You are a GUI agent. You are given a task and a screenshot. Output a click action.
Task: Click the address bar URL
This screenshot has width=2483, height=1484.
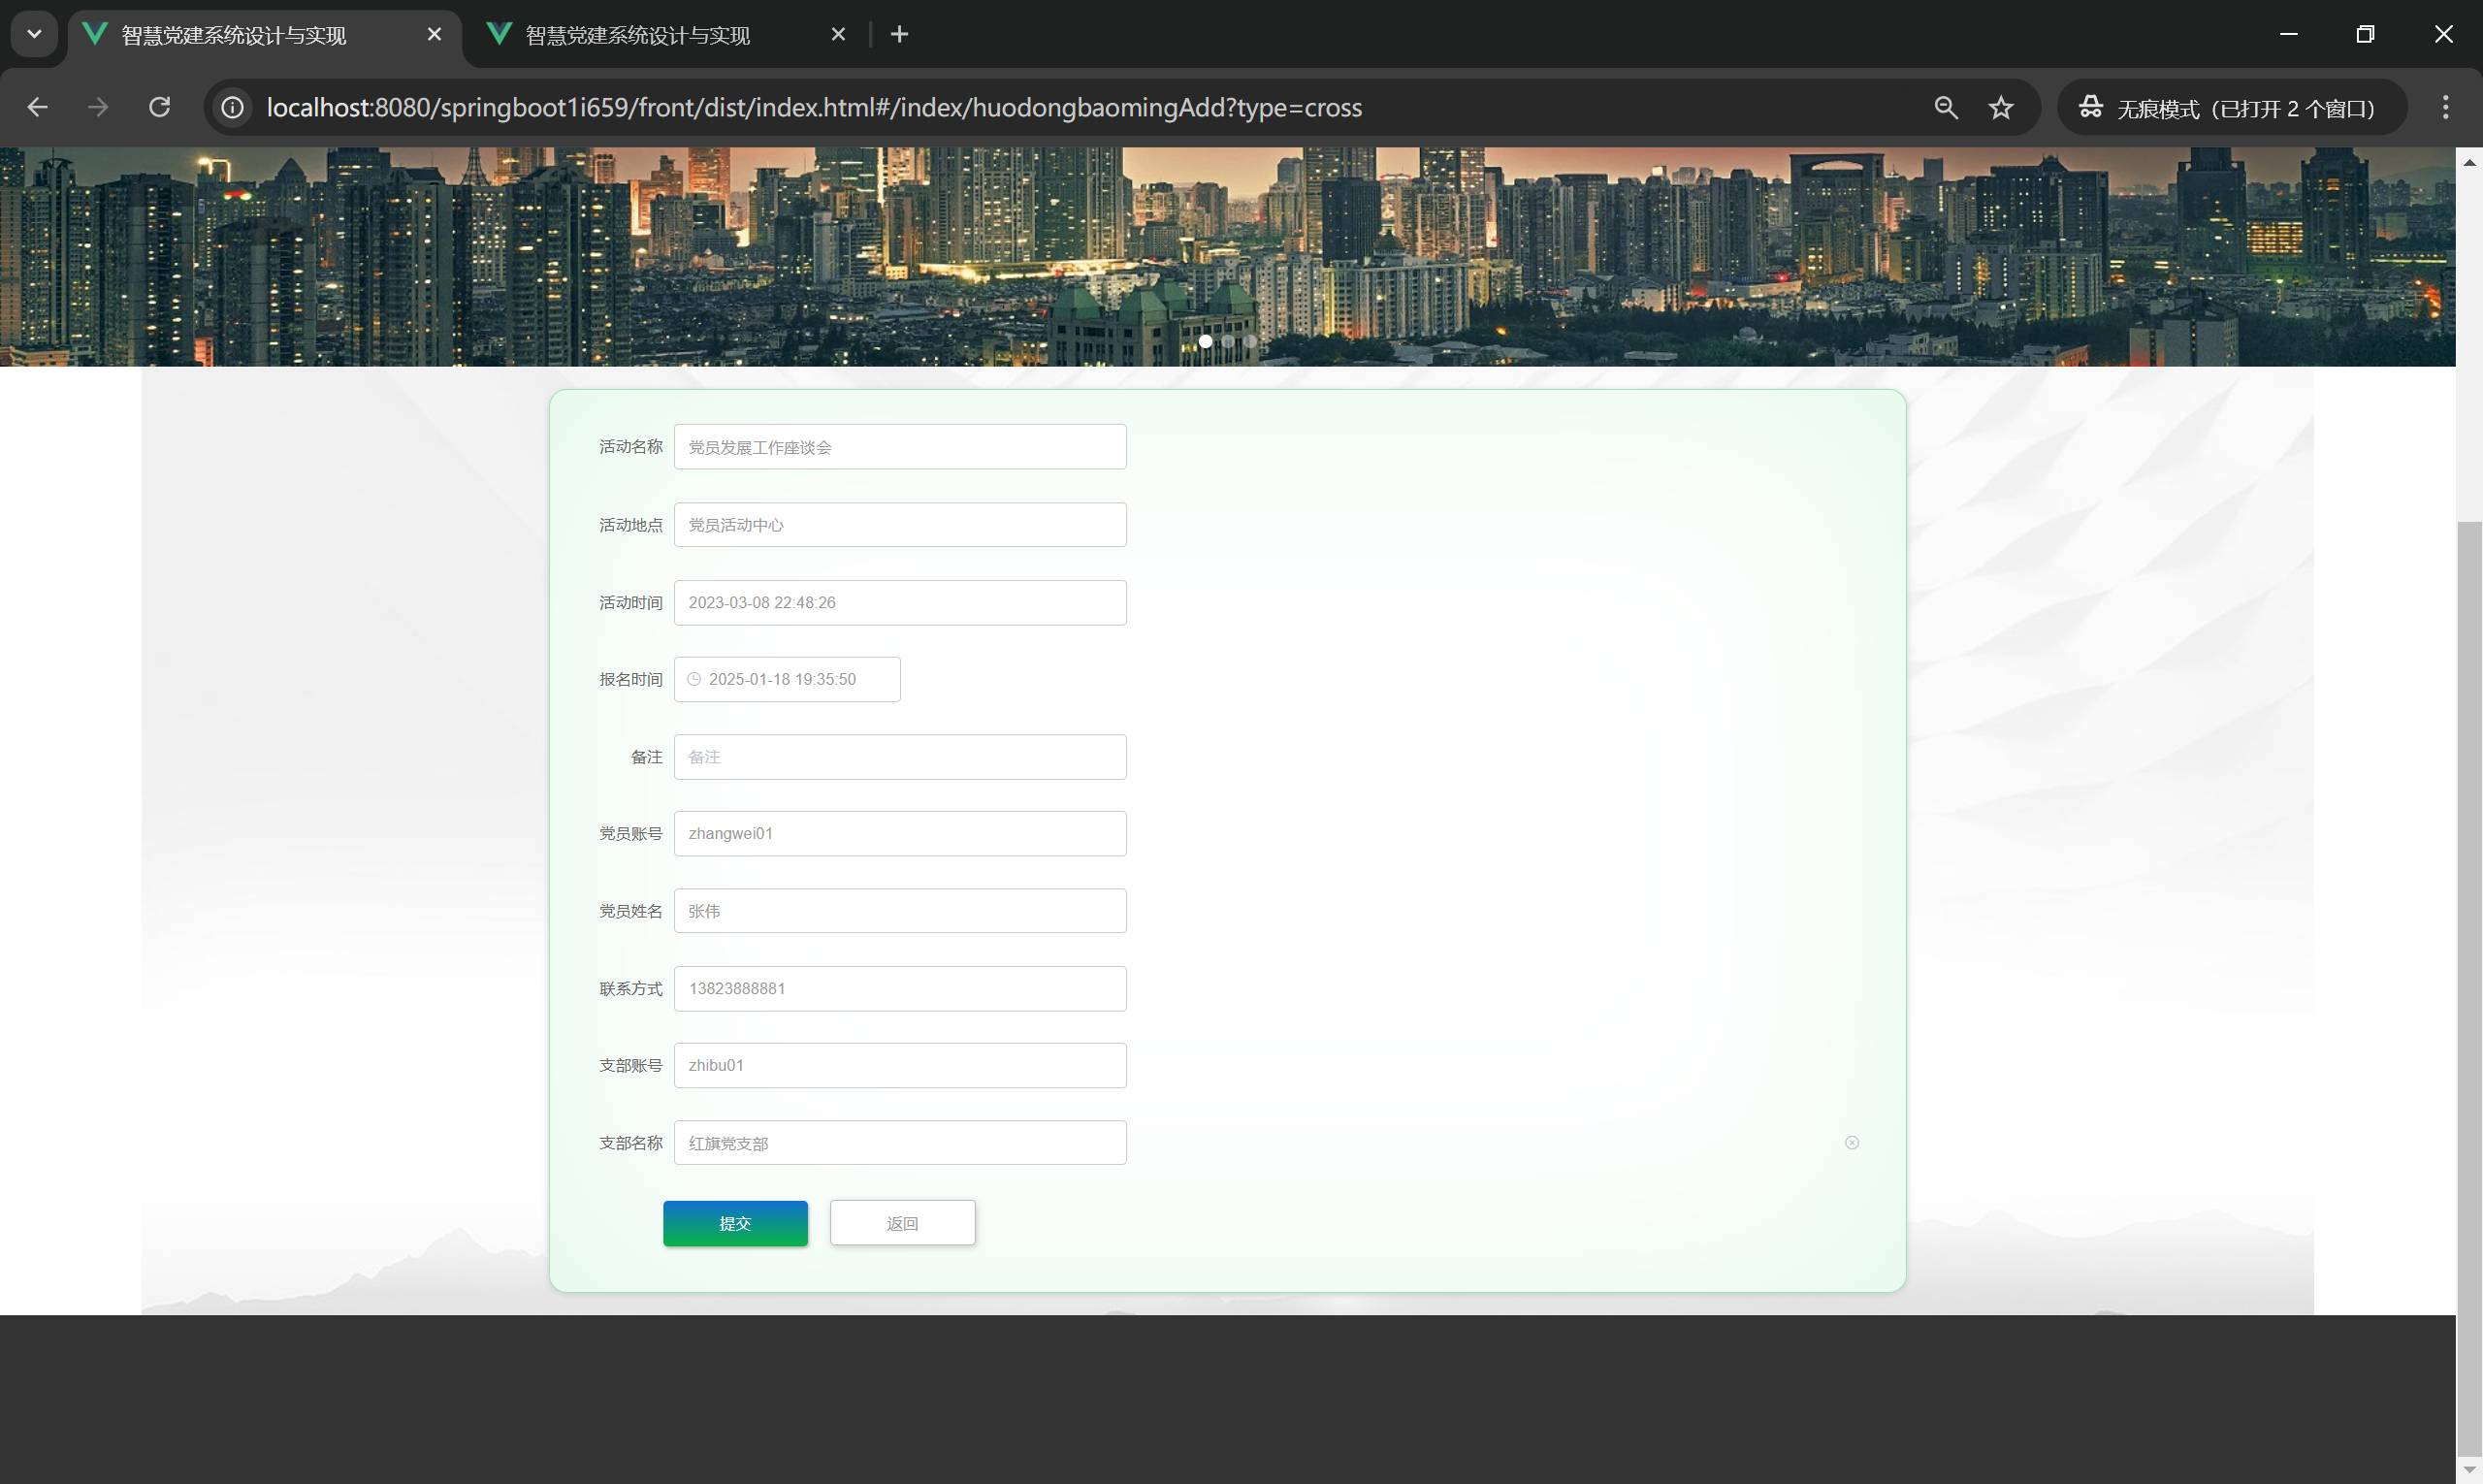814,107
